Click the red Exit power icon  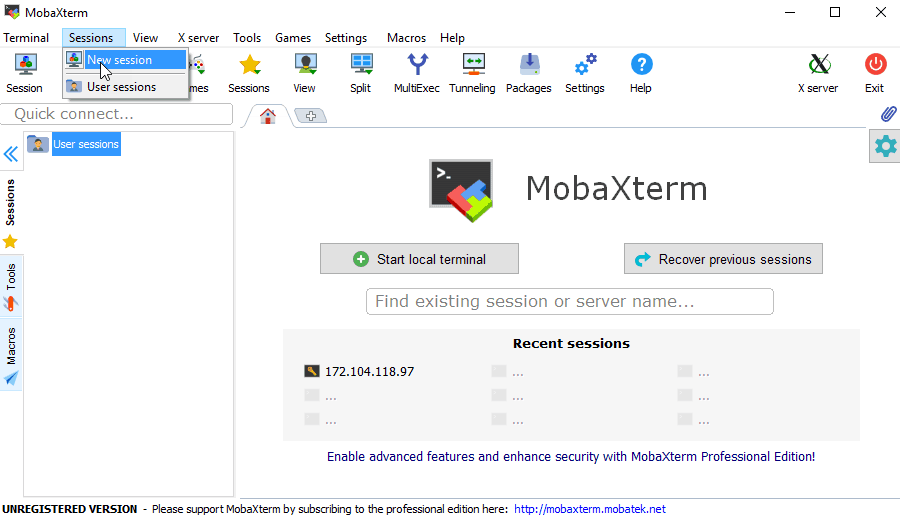click(x=875, y=73)
